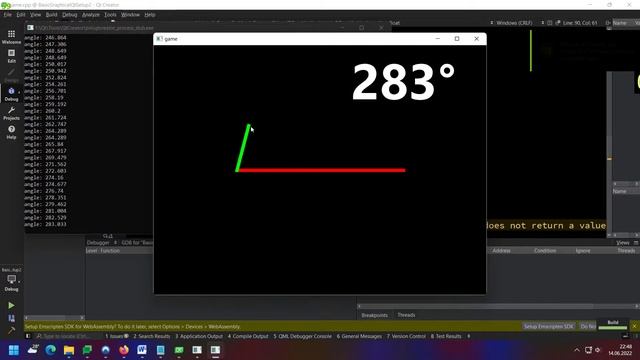Open the Tools menu

pyautogui.click(x=110, y=15)
